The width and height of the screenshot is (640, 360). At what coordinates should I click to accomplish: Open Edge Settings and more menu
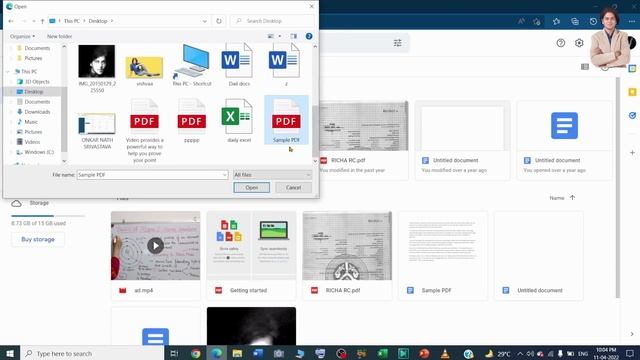click(632, 21)
